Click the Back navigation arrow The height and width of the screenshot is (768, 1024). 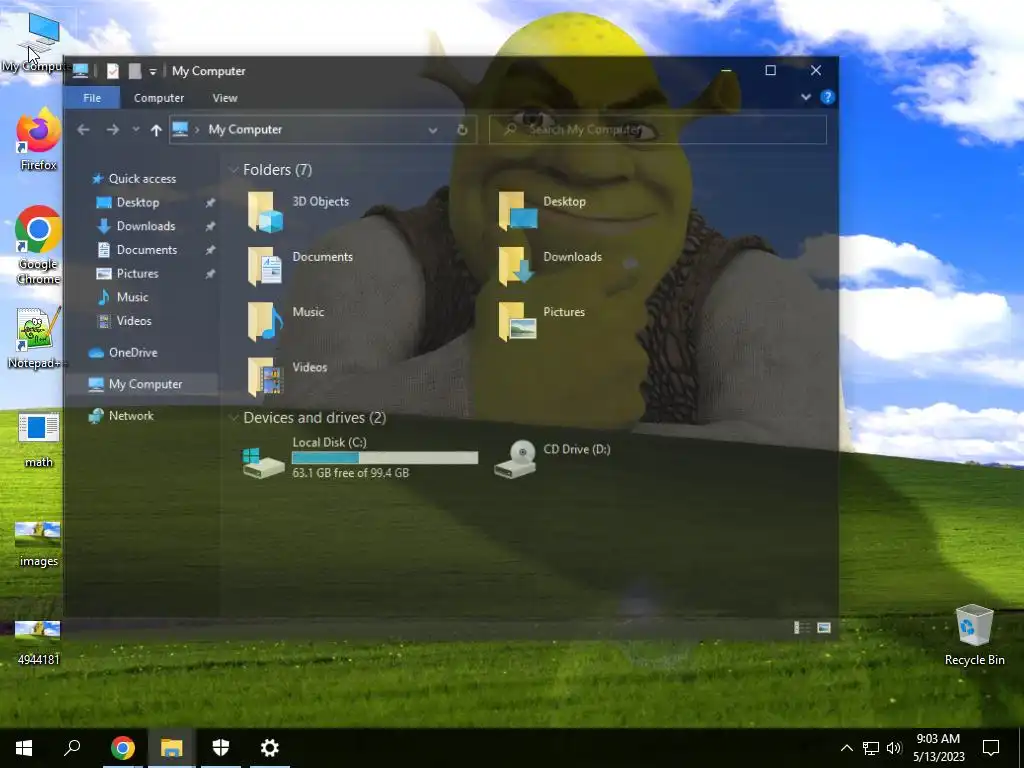tap(83, 130)
